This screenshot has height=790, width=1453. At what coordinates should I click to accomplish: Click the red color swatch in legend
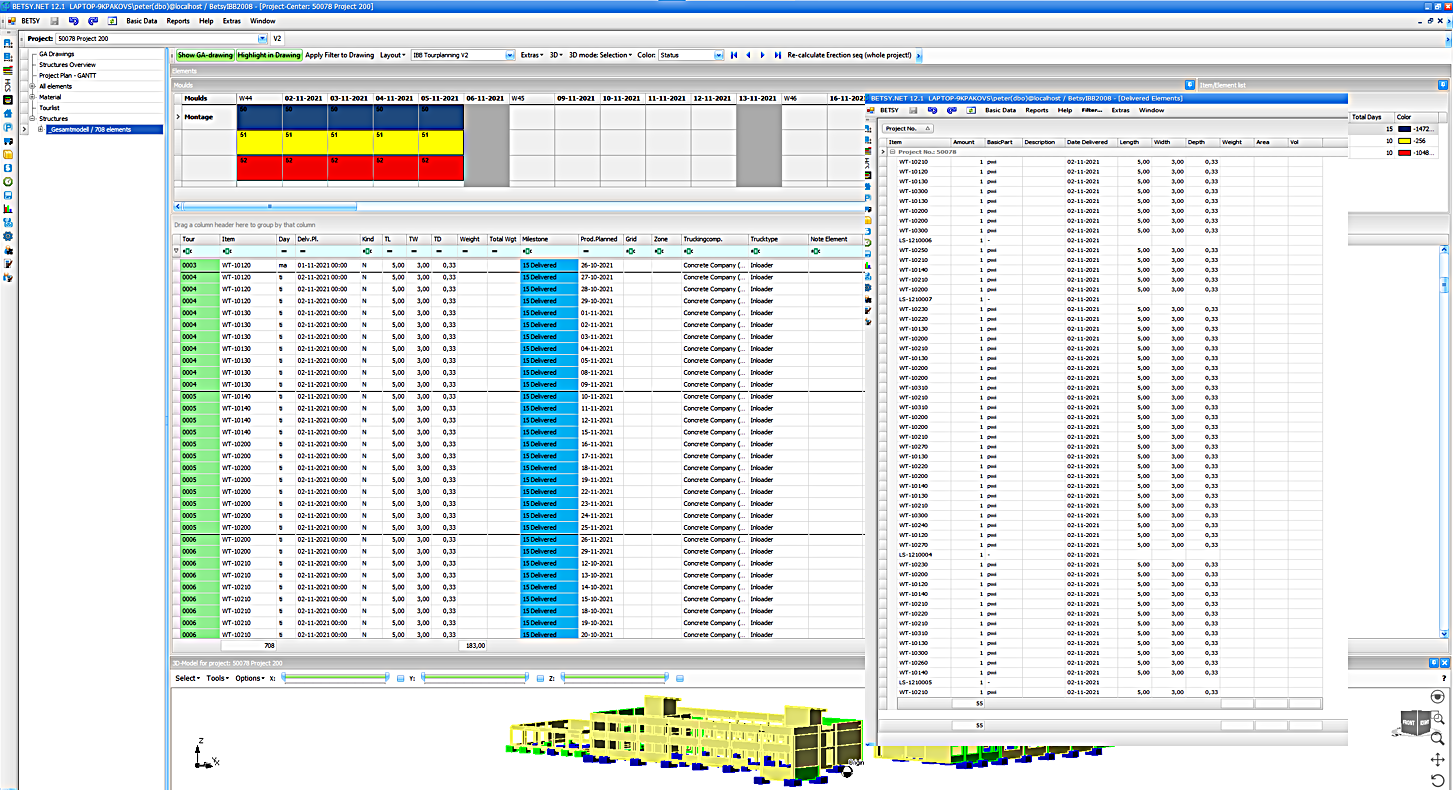point(1405,153)
